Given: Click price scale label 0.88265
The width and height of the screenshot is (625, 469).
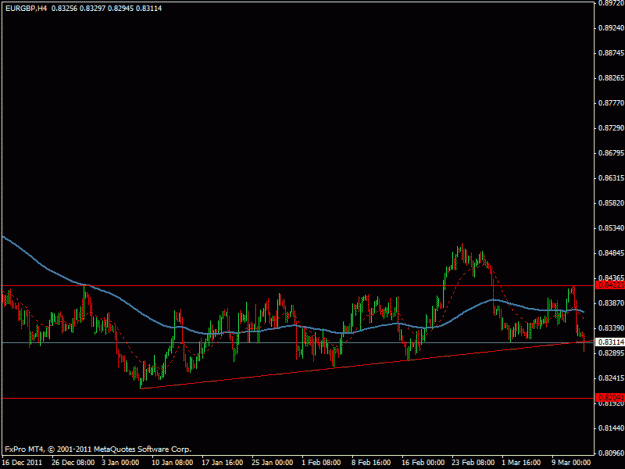Looking at the screenshot, I should pyautogui.click(x=611, y=78).
